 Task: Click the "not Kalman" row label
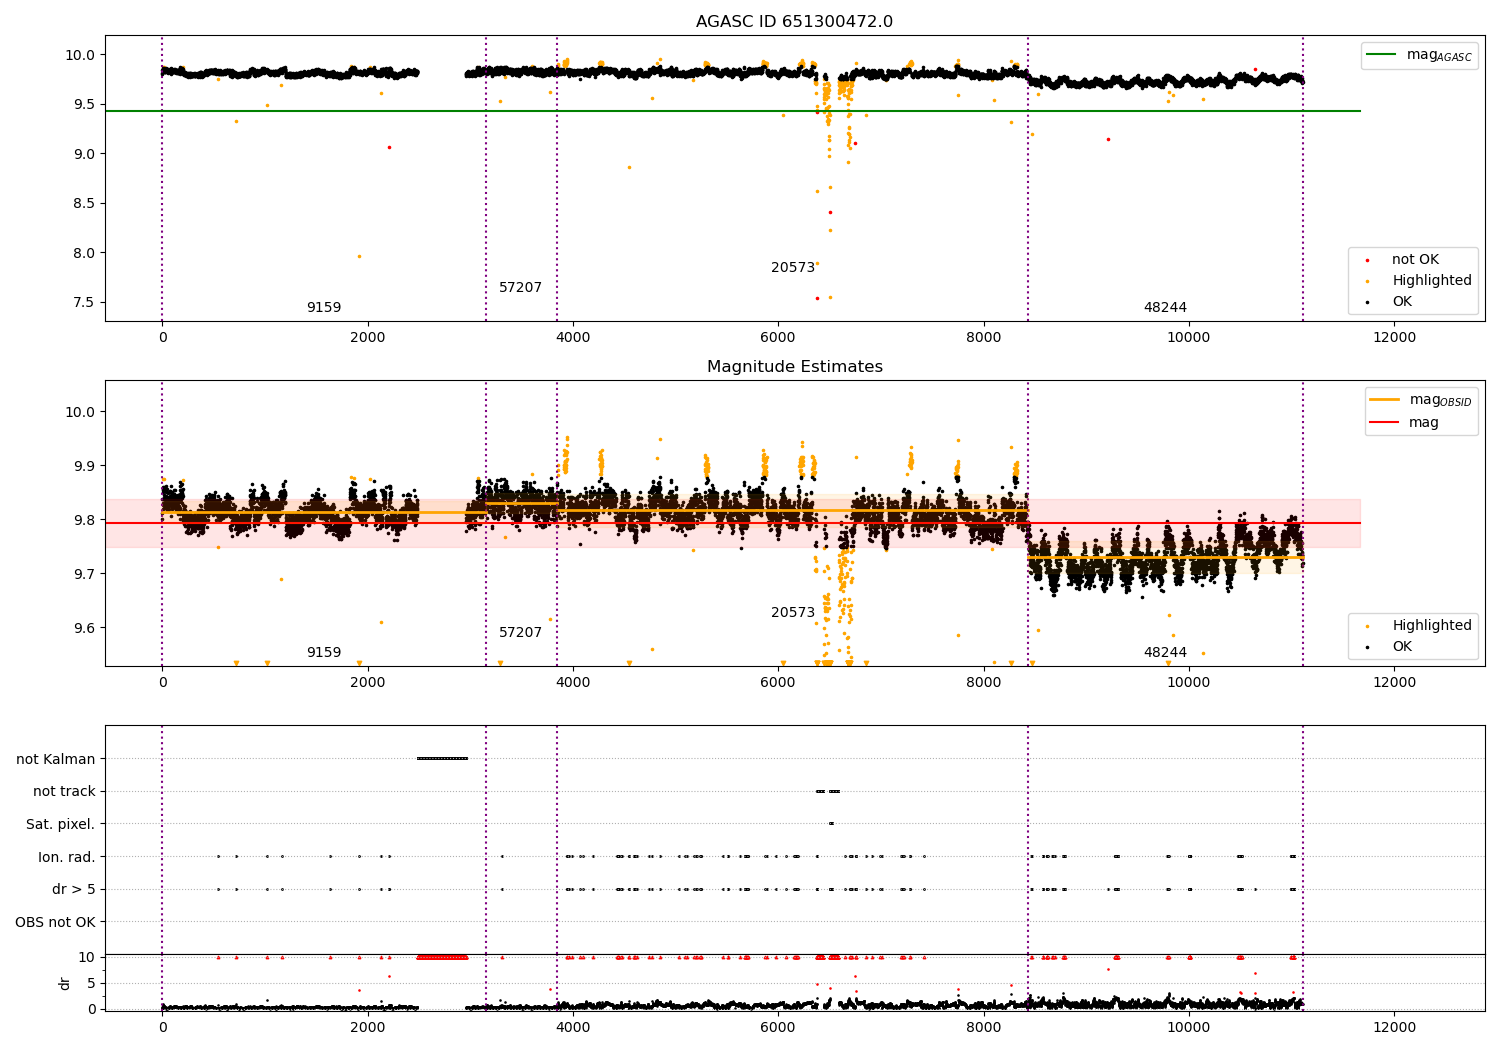click(x=56, y=759)
